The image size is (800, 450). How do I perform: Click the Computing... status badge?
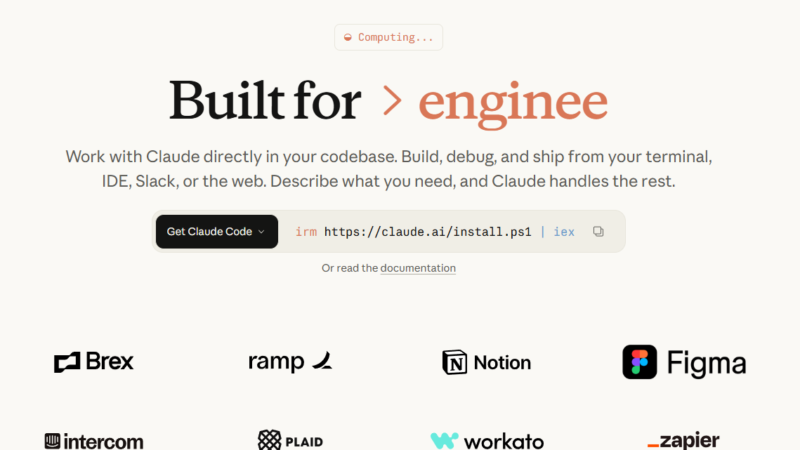tap(388, 37)
